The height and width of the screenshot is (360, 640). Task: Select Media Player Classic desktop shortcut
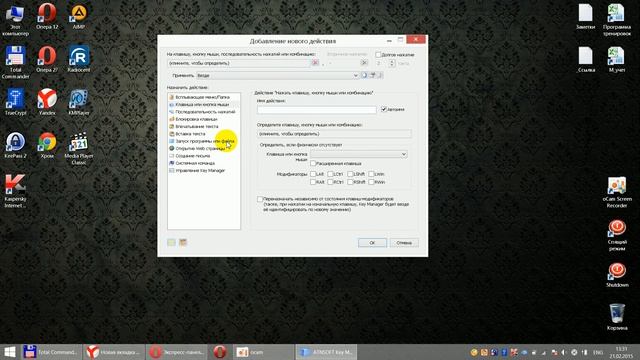(78, 149)
